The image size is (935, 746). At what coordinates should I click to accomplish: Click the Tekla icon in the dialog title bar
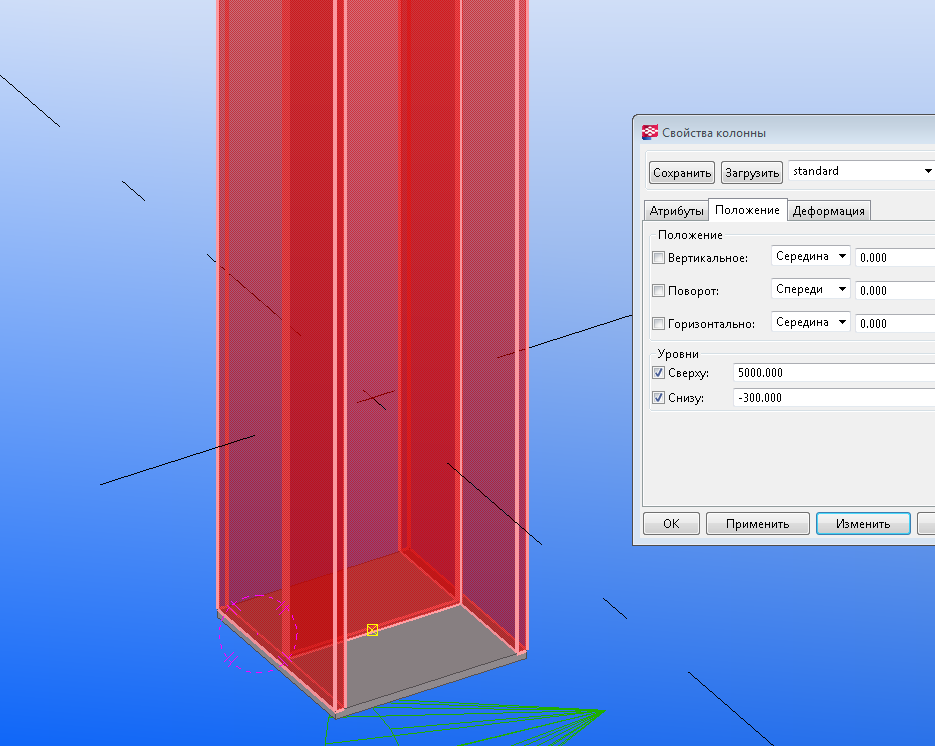pyautogui.click(x=650, y=133)
